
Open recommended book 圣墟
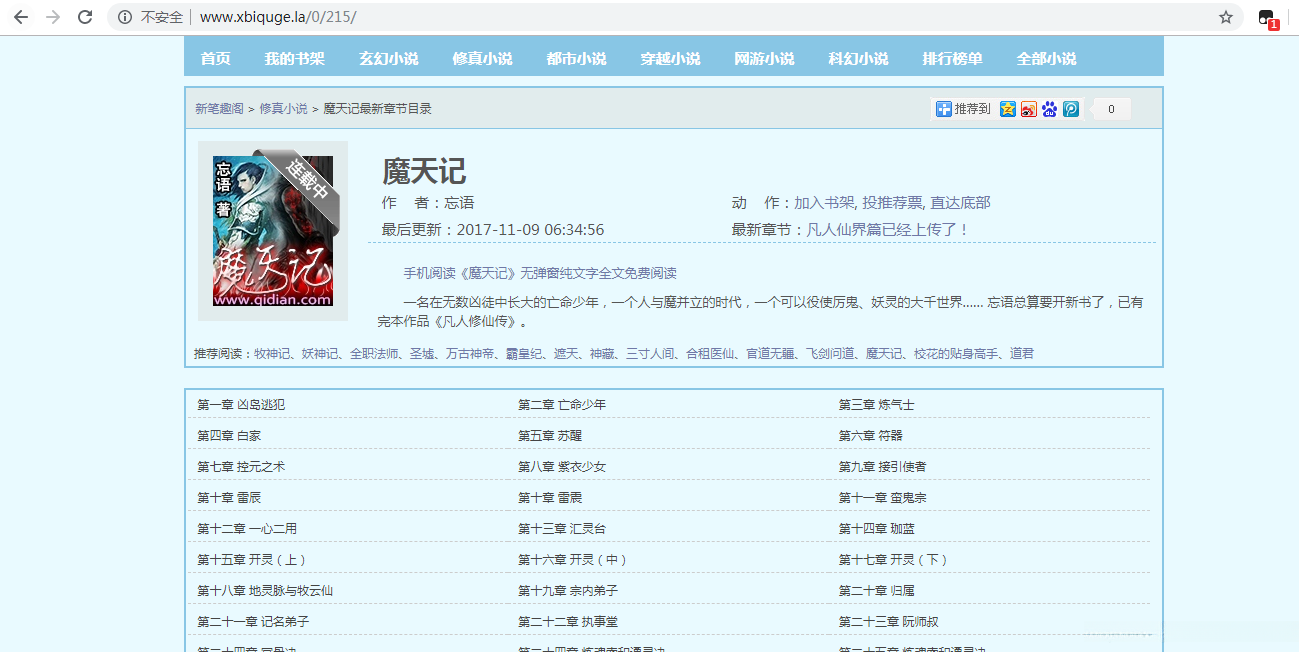click(423, 354)
